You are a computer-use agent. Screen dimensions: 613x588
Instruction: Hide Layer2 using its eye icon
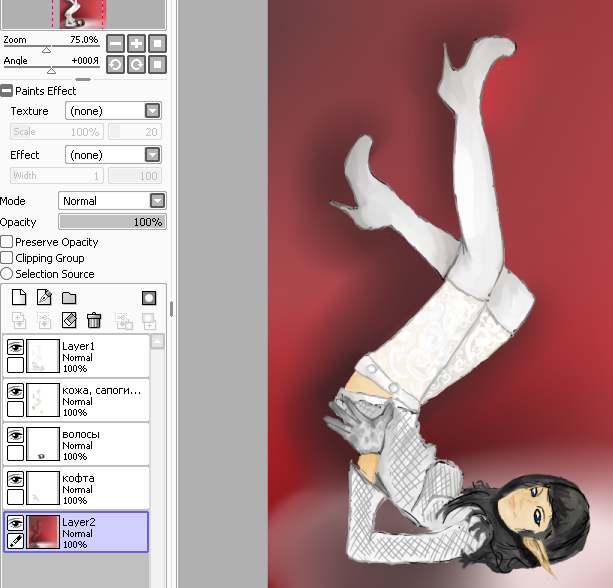pyautogui.click(x=15, y=523)
